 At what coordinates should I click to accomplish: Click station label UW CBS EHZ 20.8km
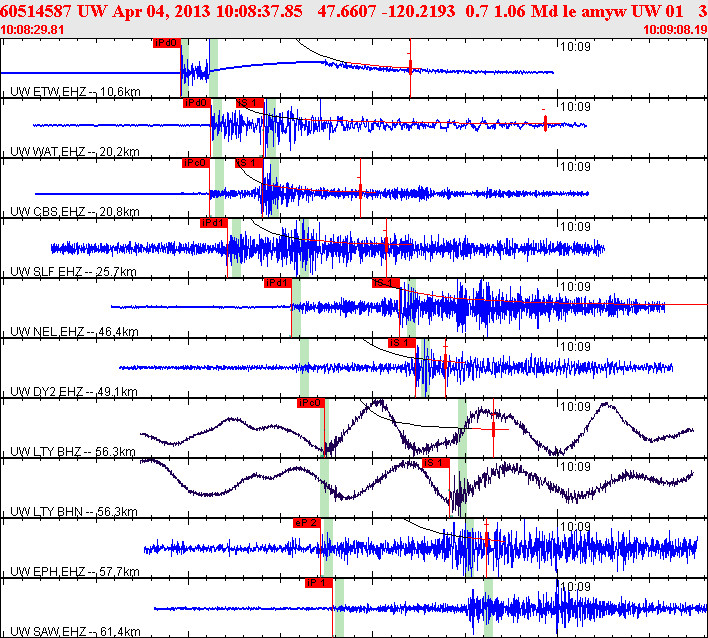pos(75,212)
